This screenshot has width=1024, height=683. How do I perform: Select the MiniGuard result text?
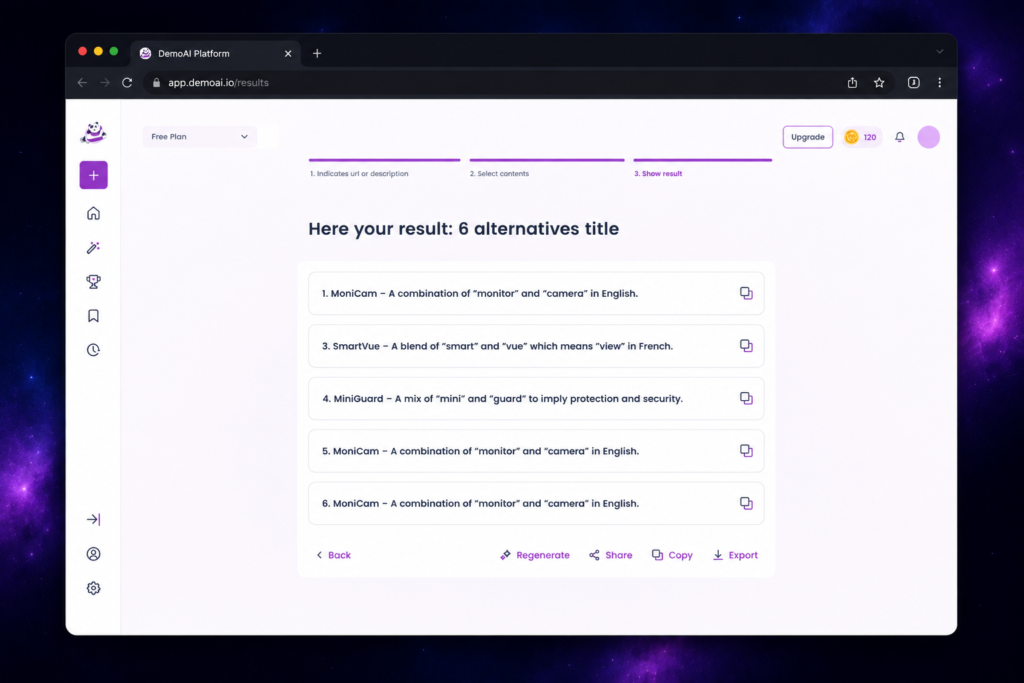(502, 398)
